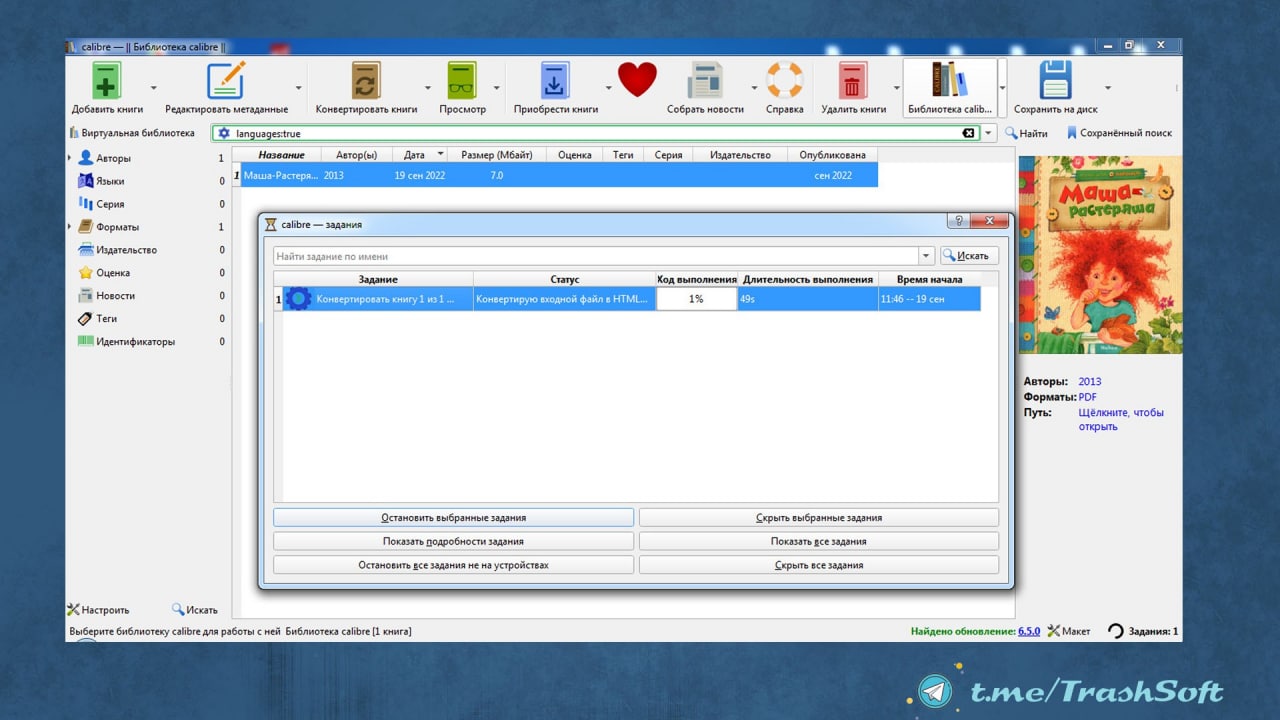Viewport: 1280px width, 720px height.
Task: Expand the Formats (Форматы) tree node
Action: 70,227
